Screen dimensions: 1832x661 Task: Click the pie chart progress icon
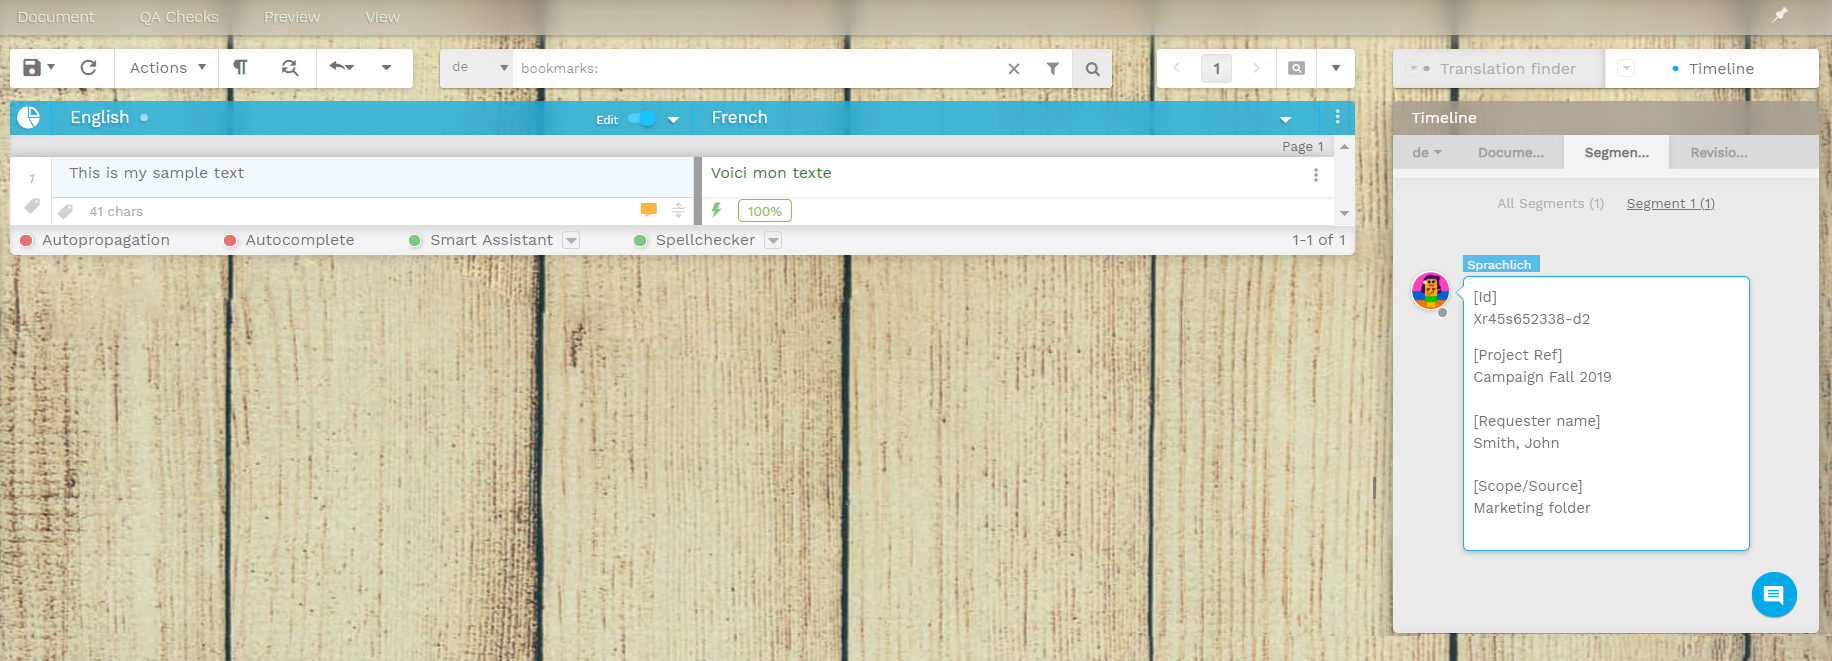(29, 118)
